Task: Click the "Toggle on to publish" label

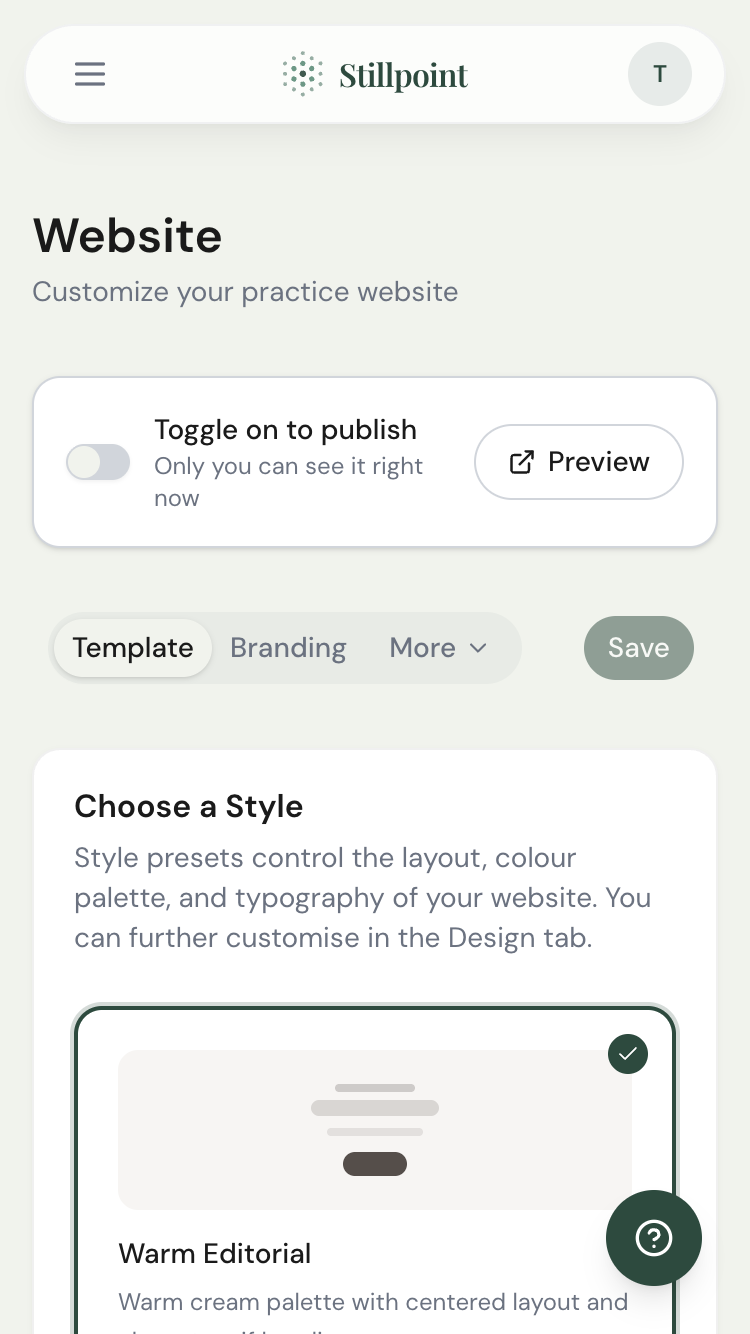Action: point(285,430)
